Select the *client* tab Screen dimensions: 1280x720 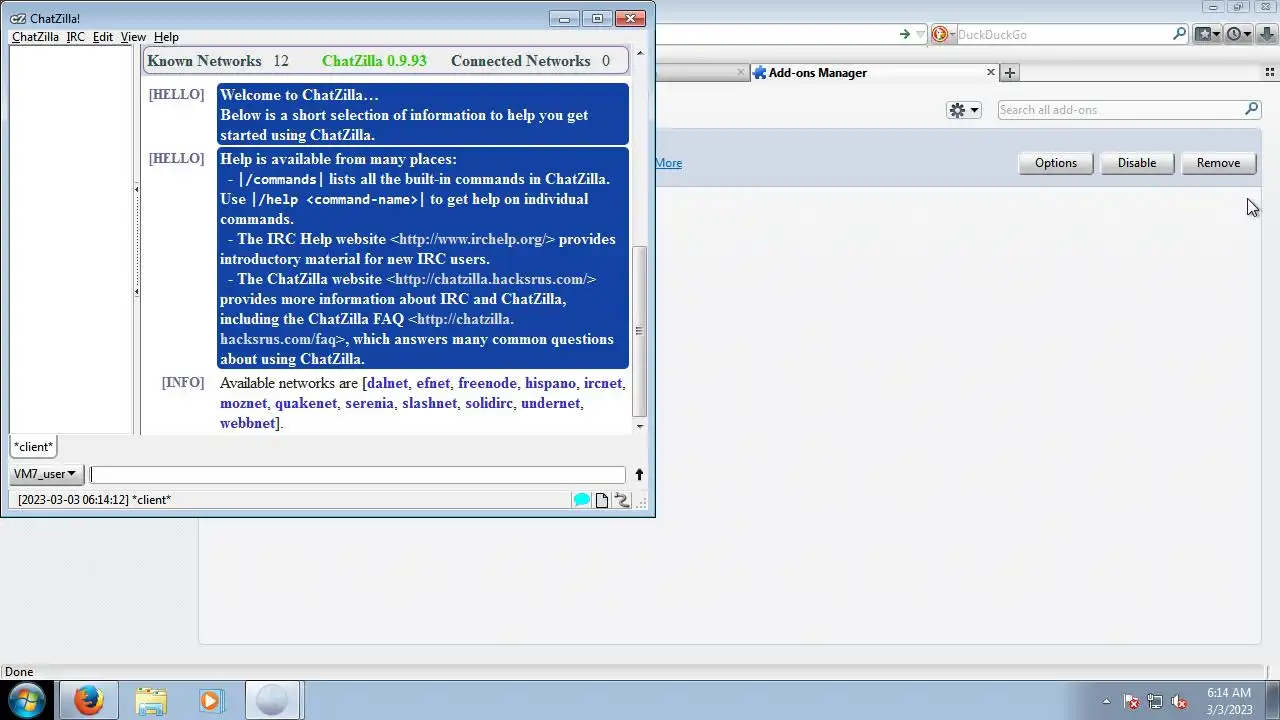pos(34,447)
